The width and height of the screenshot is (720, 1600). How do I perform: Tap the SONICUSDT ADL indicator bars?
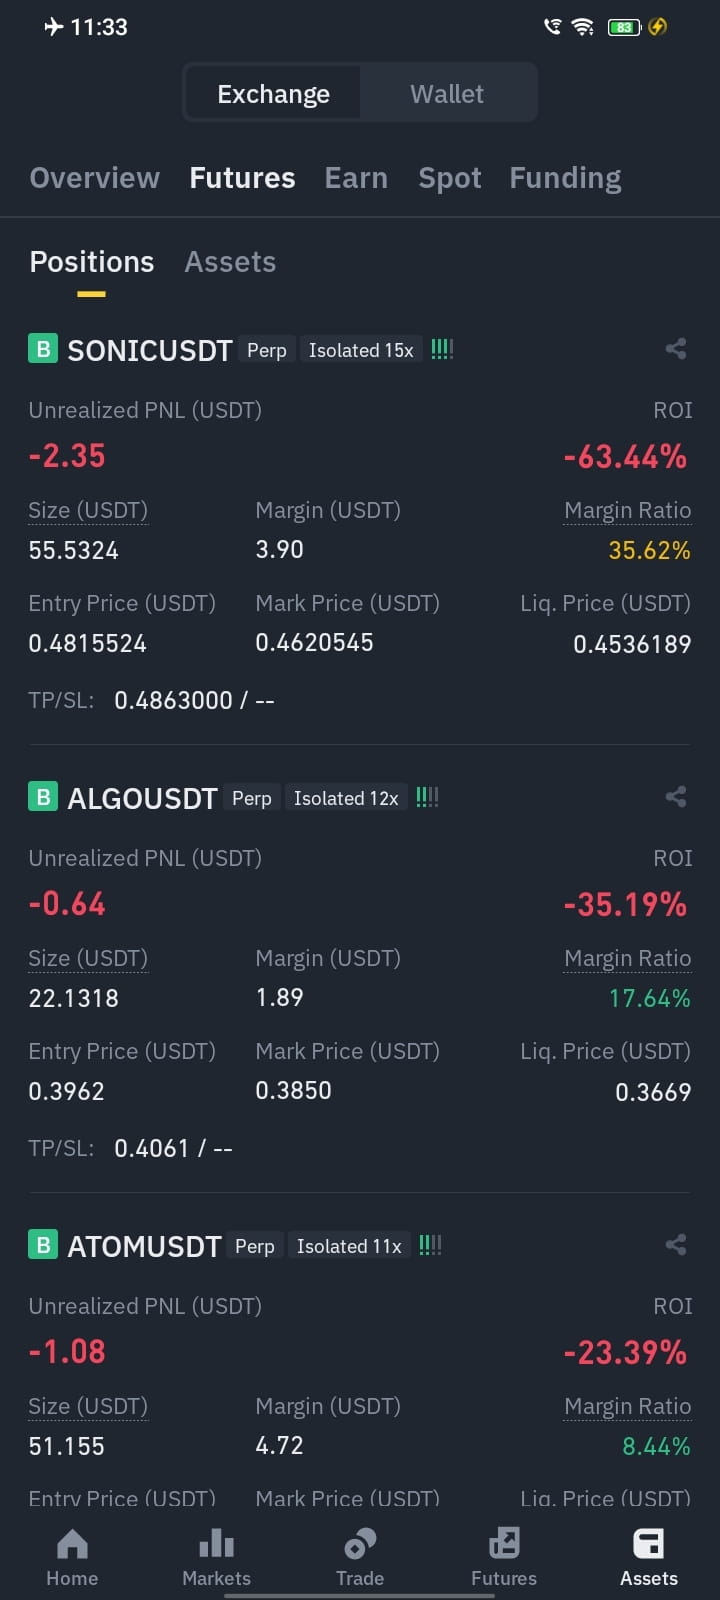[x=442, y=350]
